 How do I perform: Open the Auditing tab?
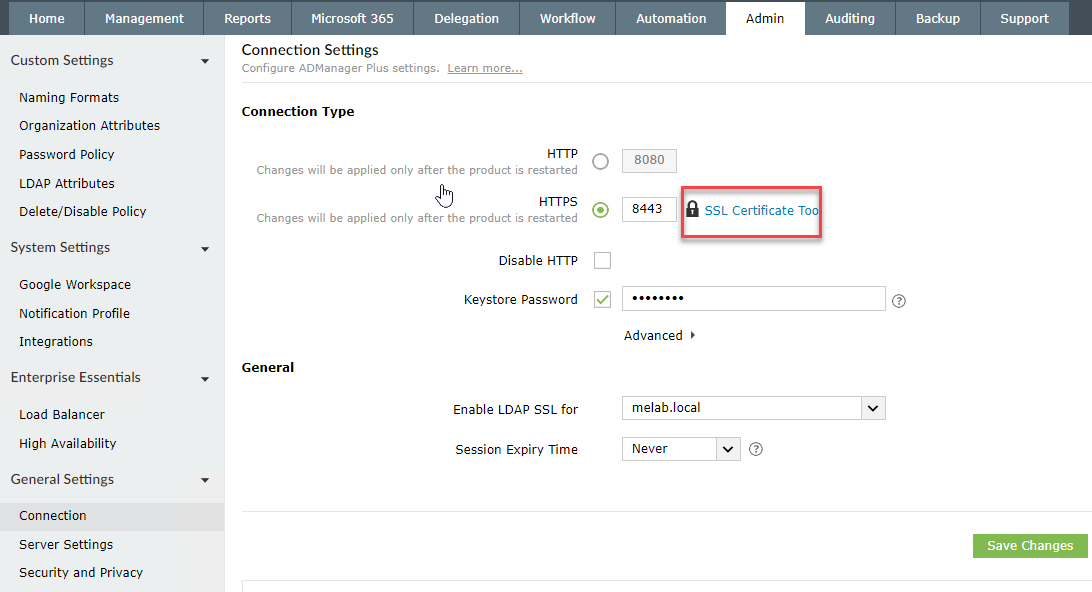849,18
